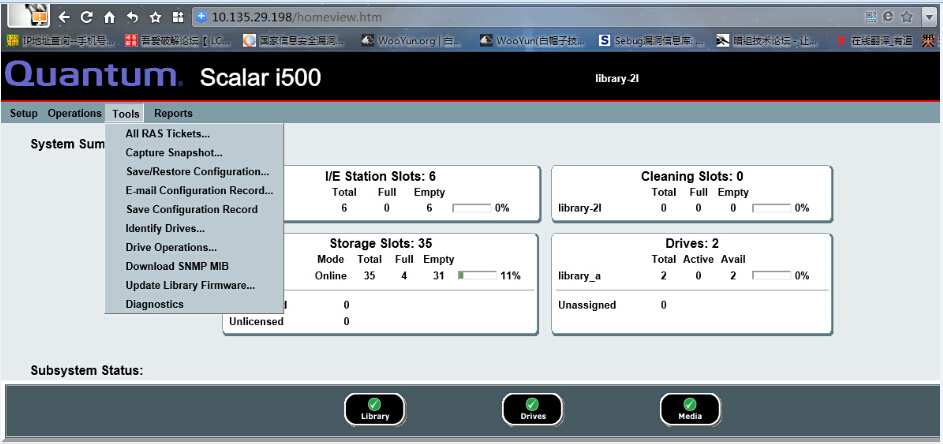Screen dimensions: 943x444
Task: Open the 国家信息安全漏洞 bookmark
Action: pyautogui.click(x=293, y=41)
